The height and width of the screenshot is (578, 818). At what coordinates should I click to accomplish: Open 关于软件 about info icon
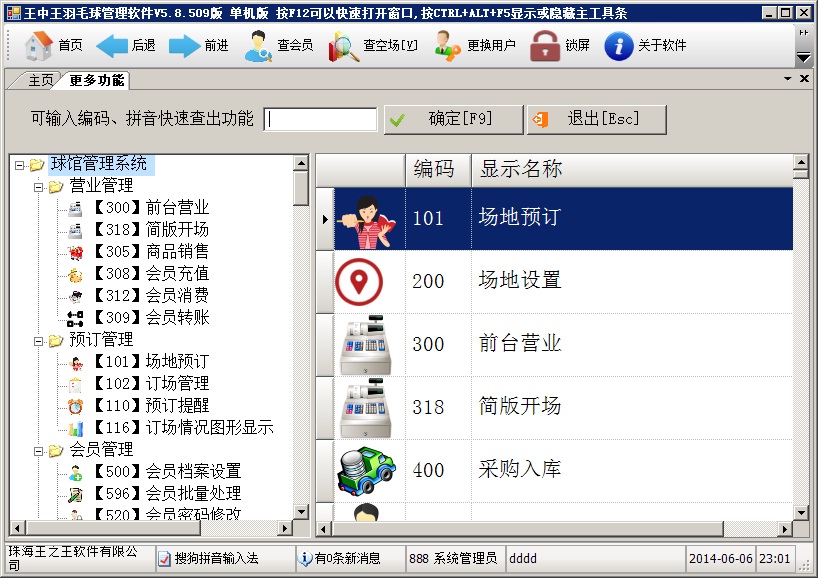coord(619,45)
